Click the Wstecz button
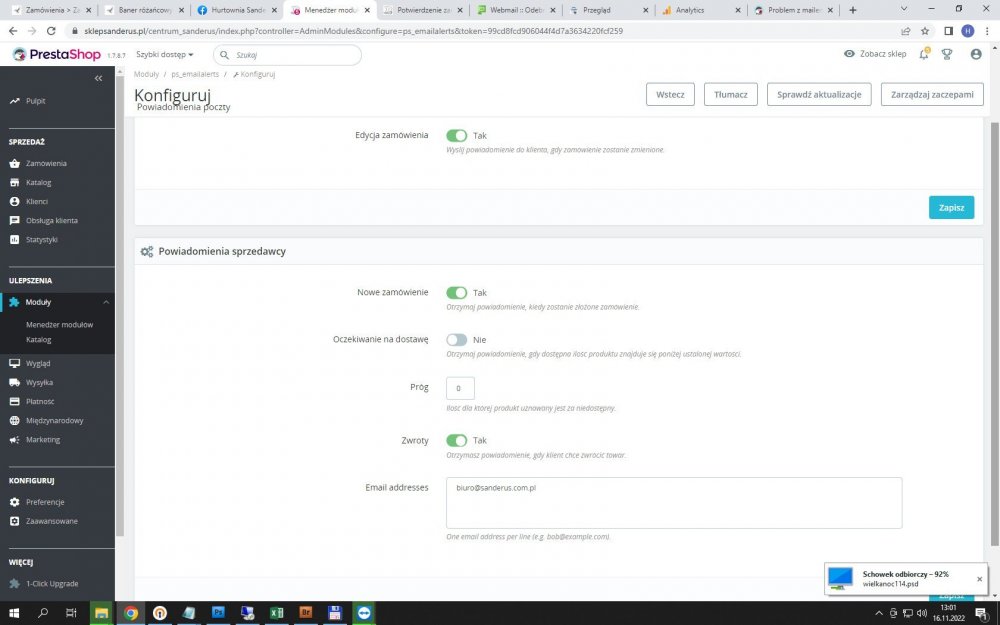 [670, 94]
